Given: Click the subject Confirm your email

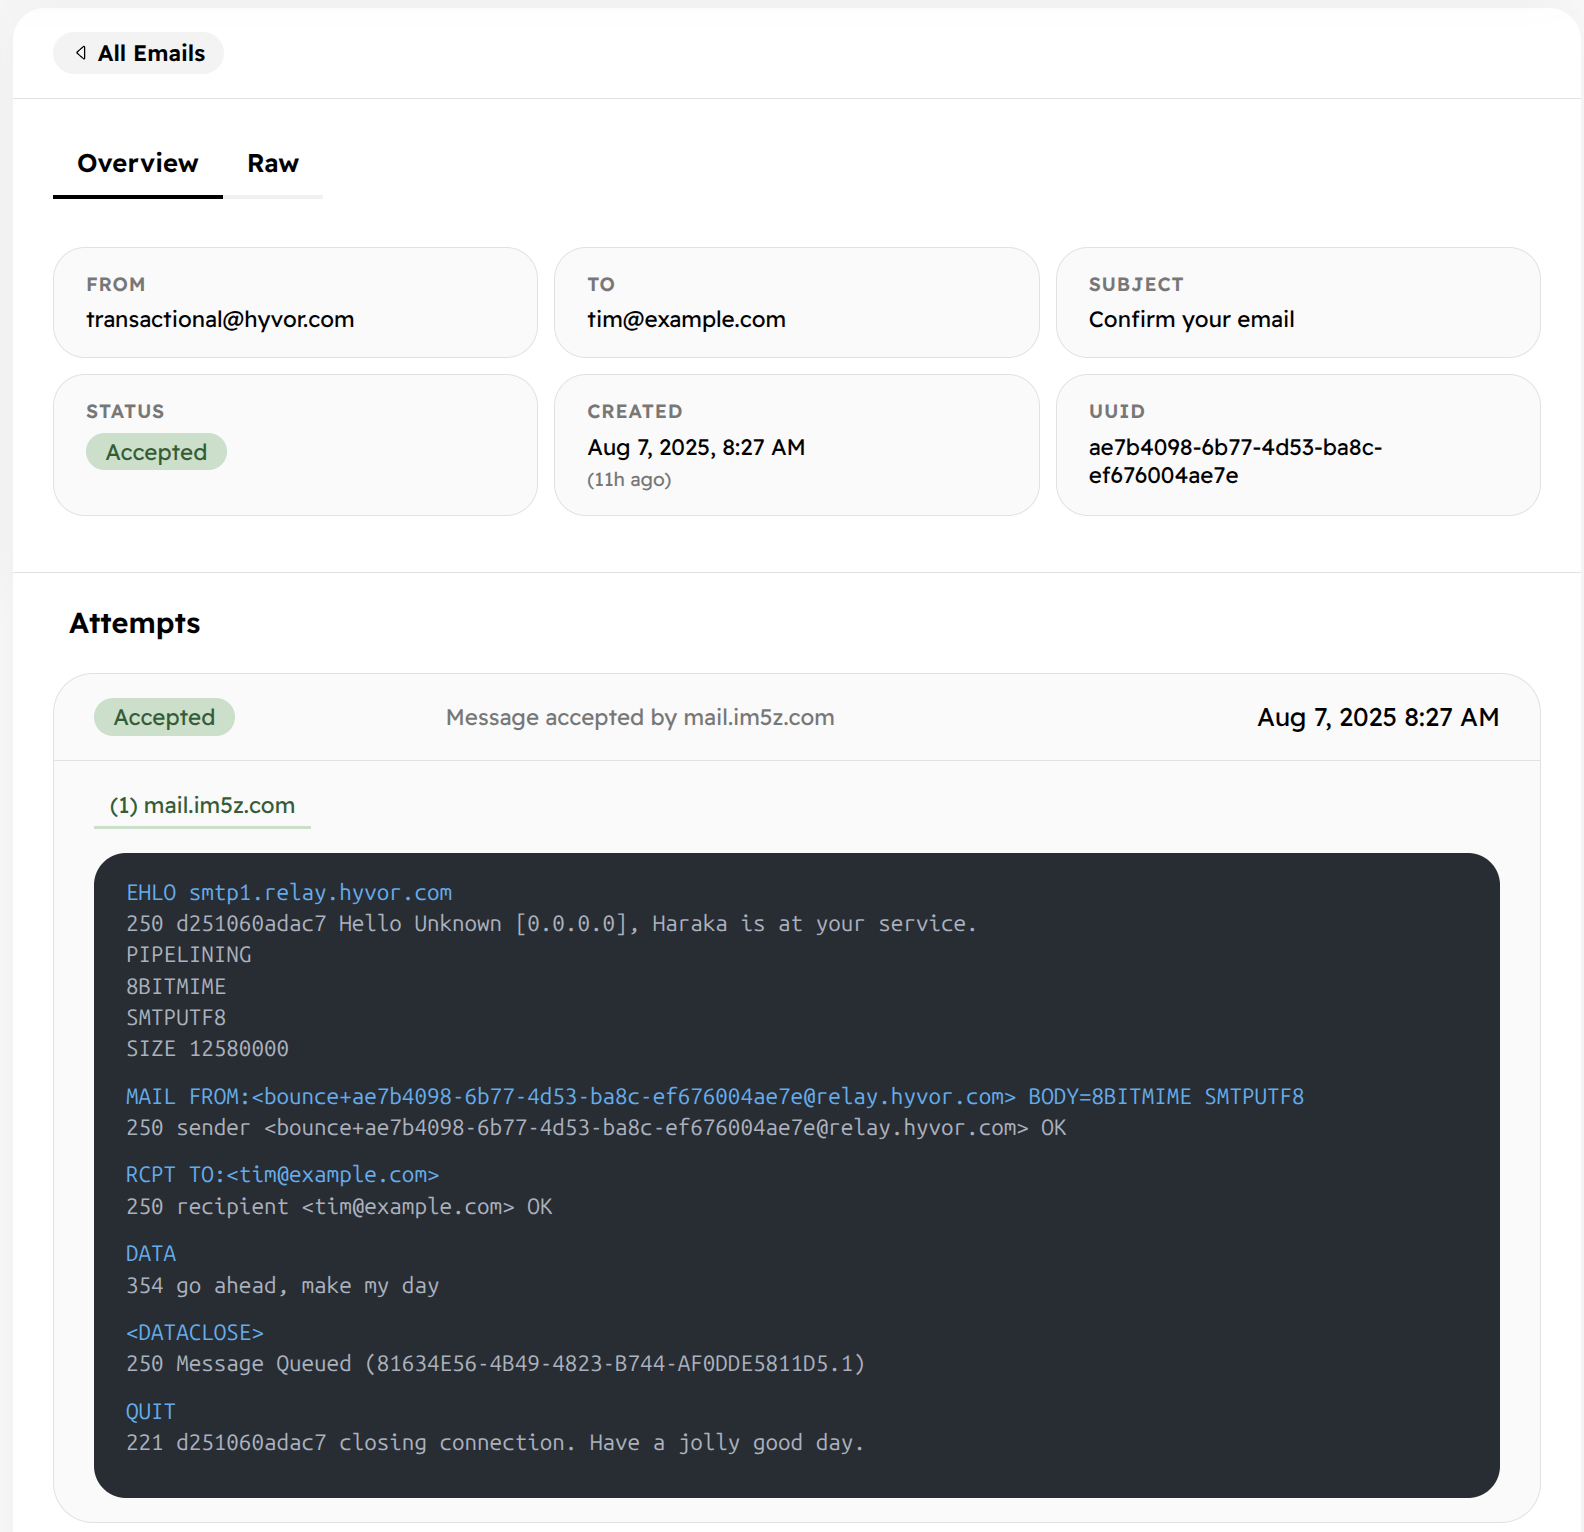Looking at the screenshot, I should pyautogui.click(x=1191, y=320).
